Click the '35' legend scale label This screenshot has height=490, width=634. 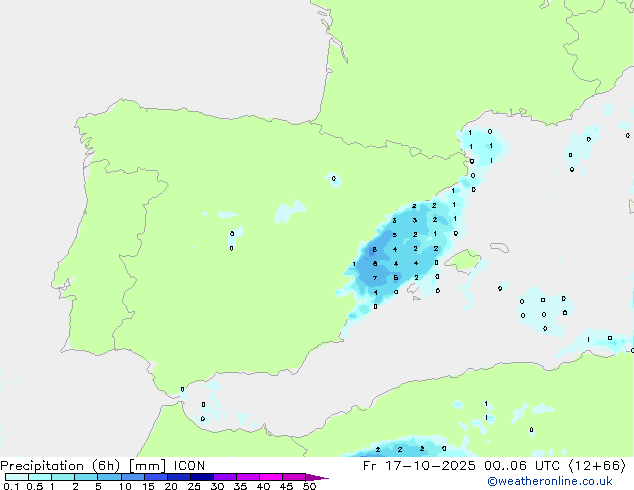[240, 486]
